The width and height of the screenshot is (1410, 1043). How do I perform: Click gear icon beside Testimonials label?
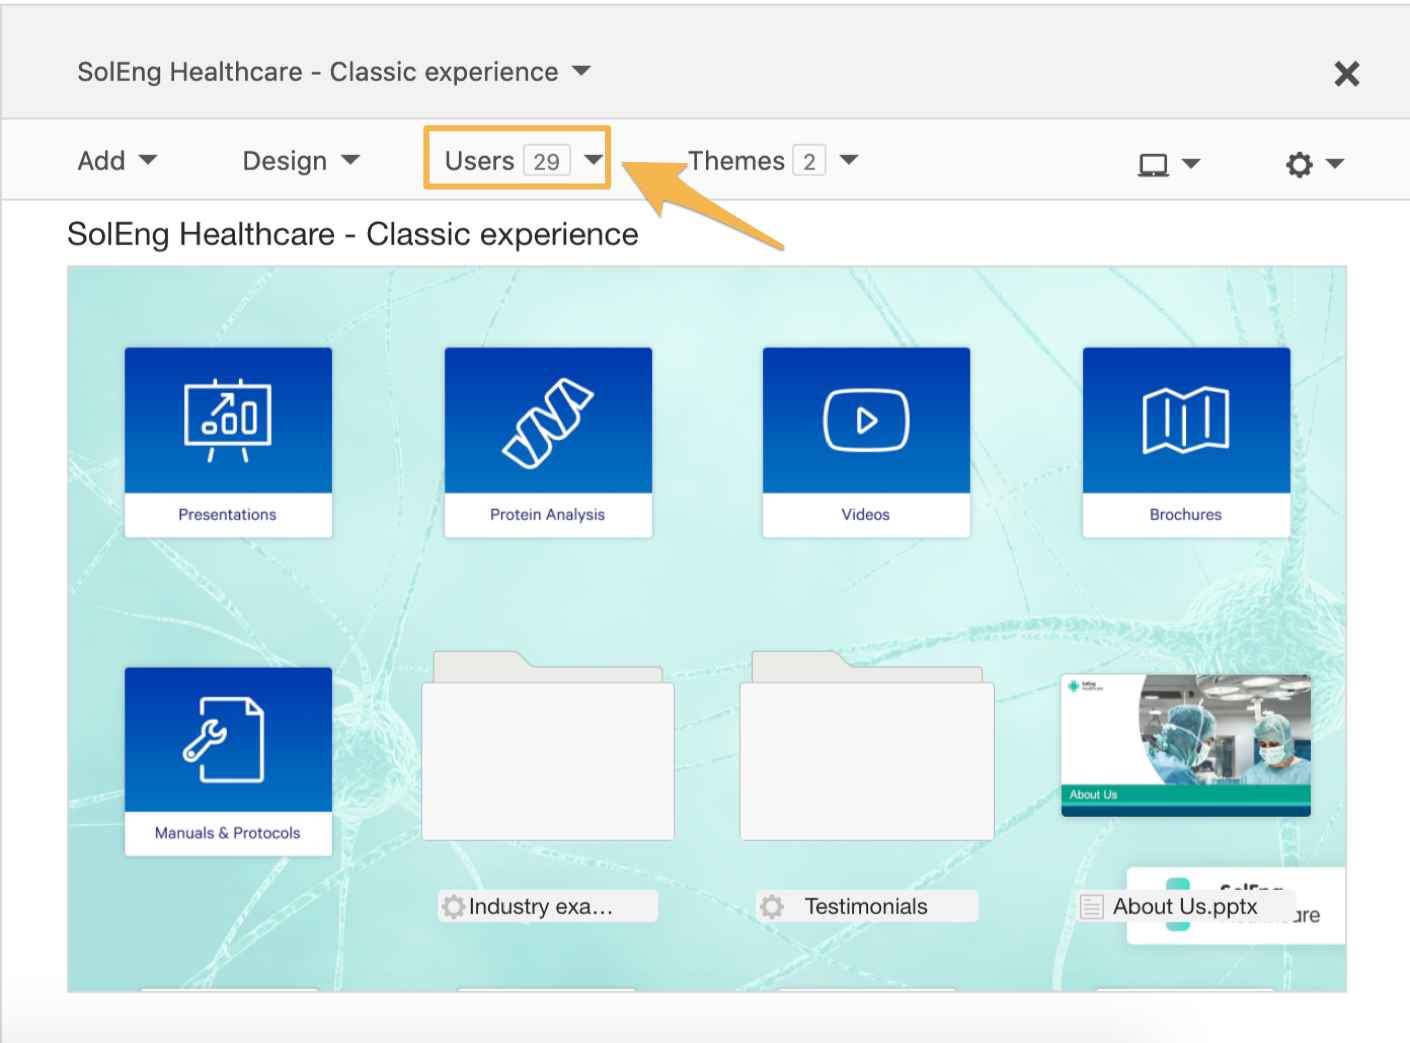point(772,907)
